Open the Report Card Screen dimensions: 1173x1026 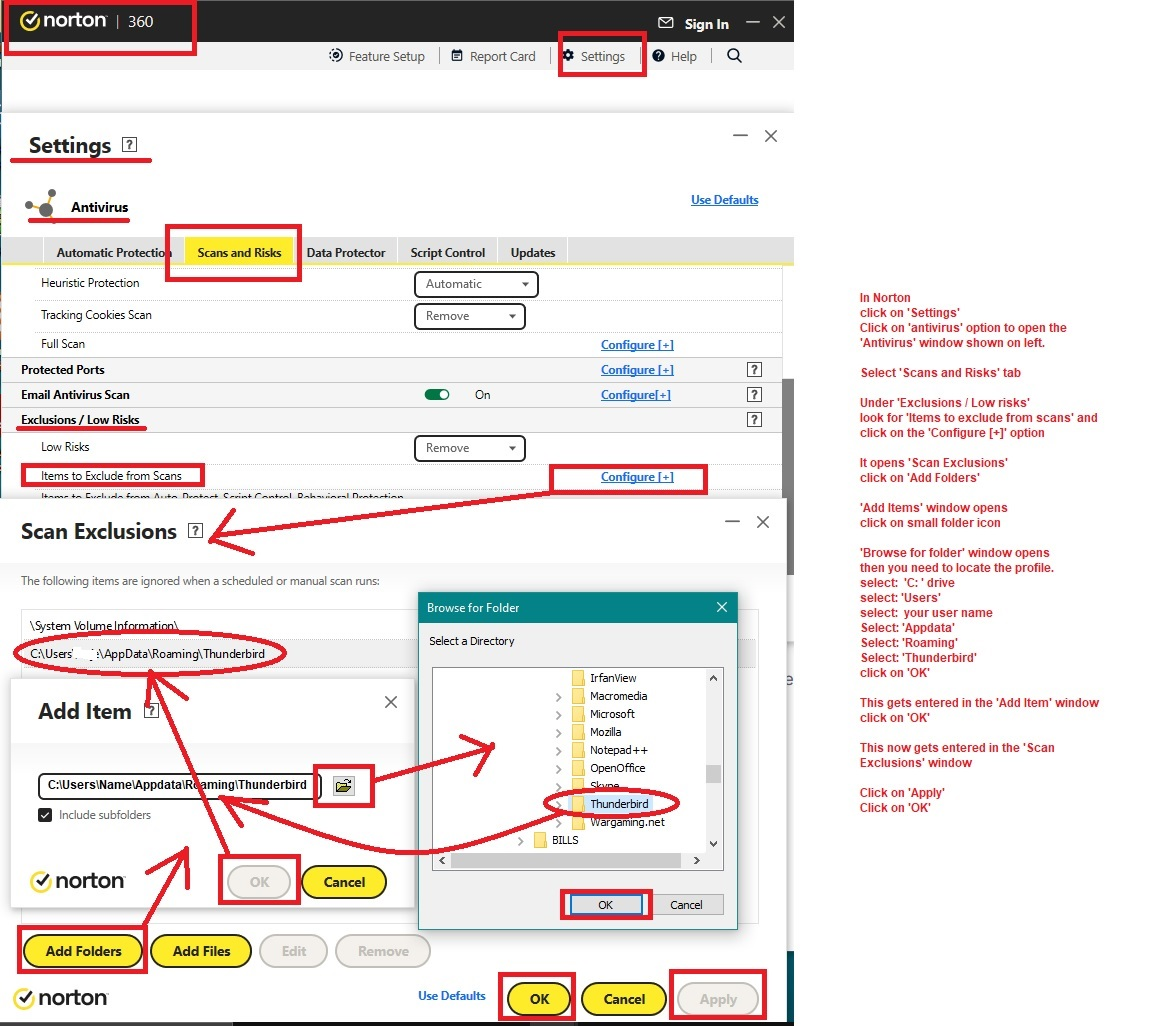click(493, 56)
